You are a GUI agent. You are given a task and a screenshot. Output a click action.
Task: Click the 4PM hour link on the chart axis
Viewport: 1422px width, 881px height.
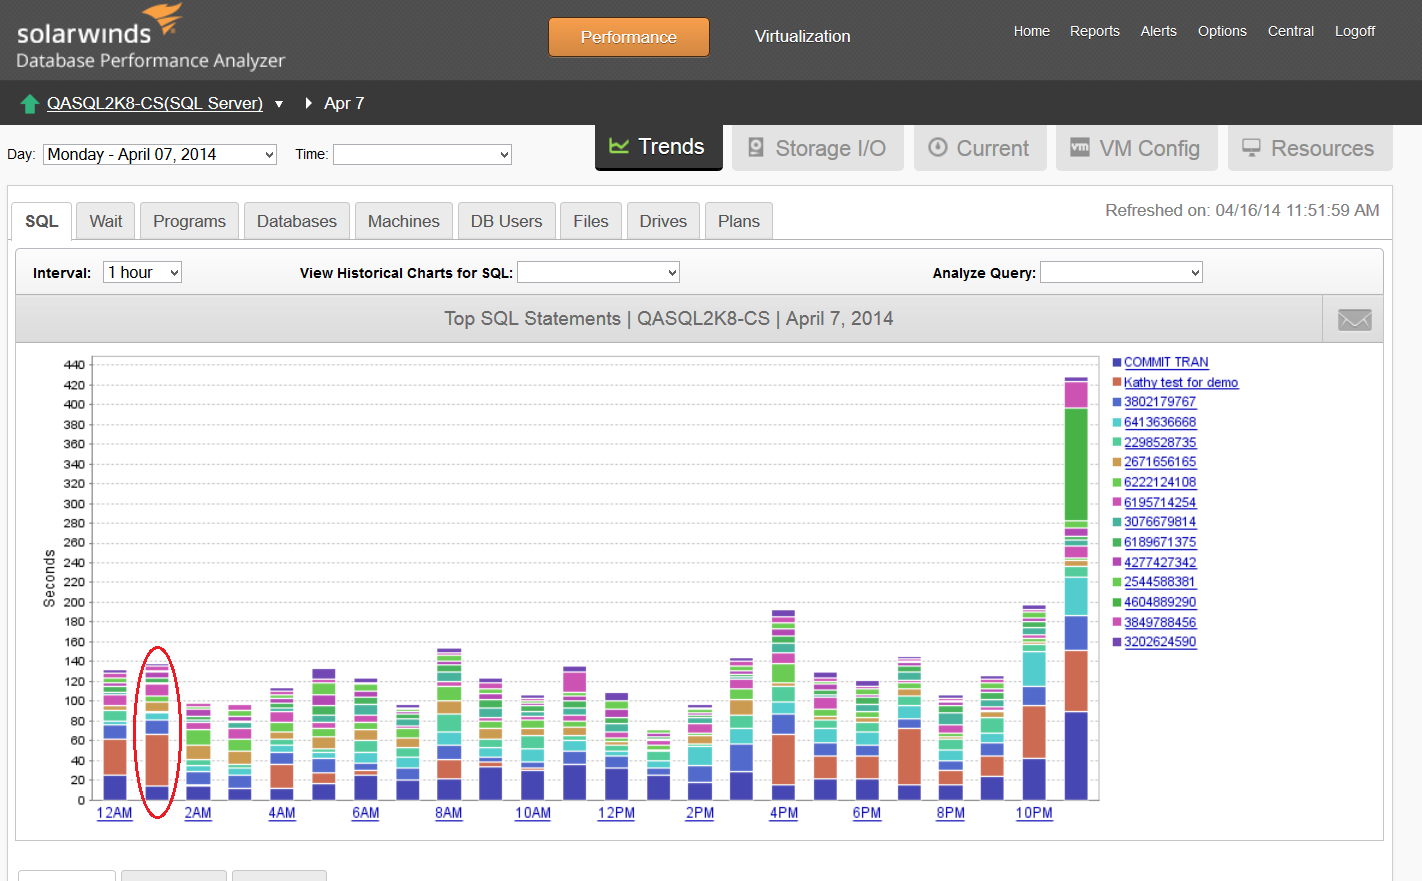tap(784, 813)
